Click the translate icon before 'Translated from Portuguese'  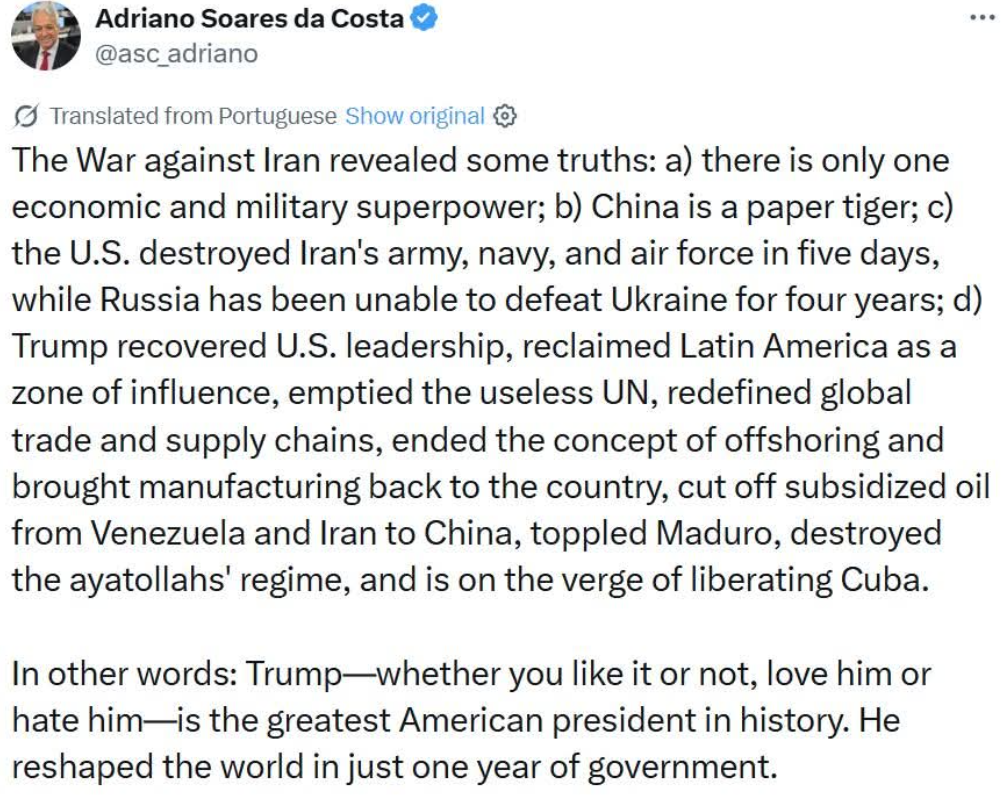[29, 116]
